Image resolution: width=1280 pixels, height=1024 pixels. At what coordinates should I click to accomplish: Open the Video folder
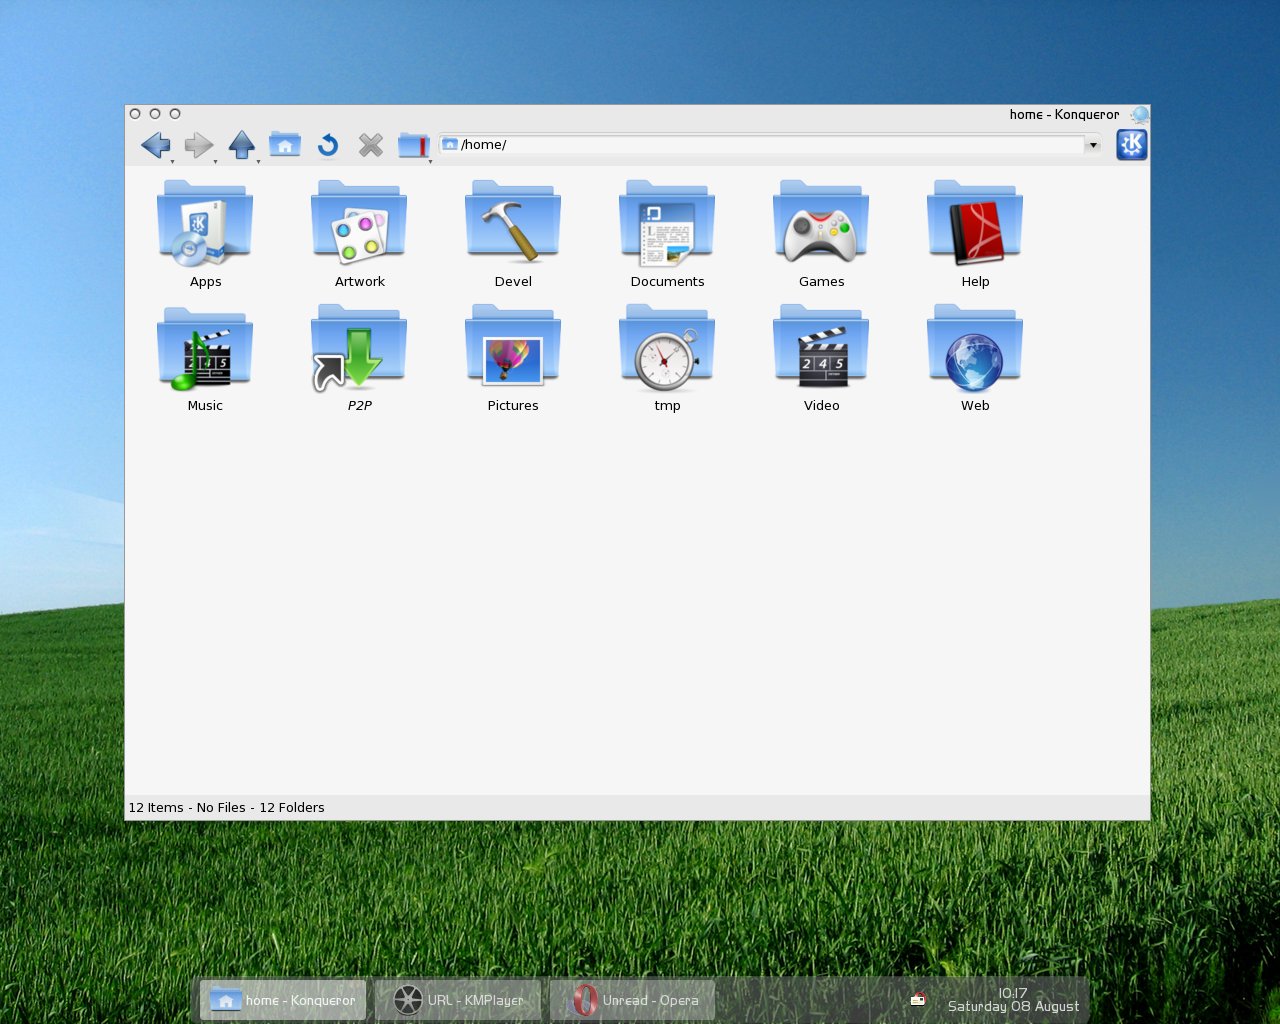point(821,359)
